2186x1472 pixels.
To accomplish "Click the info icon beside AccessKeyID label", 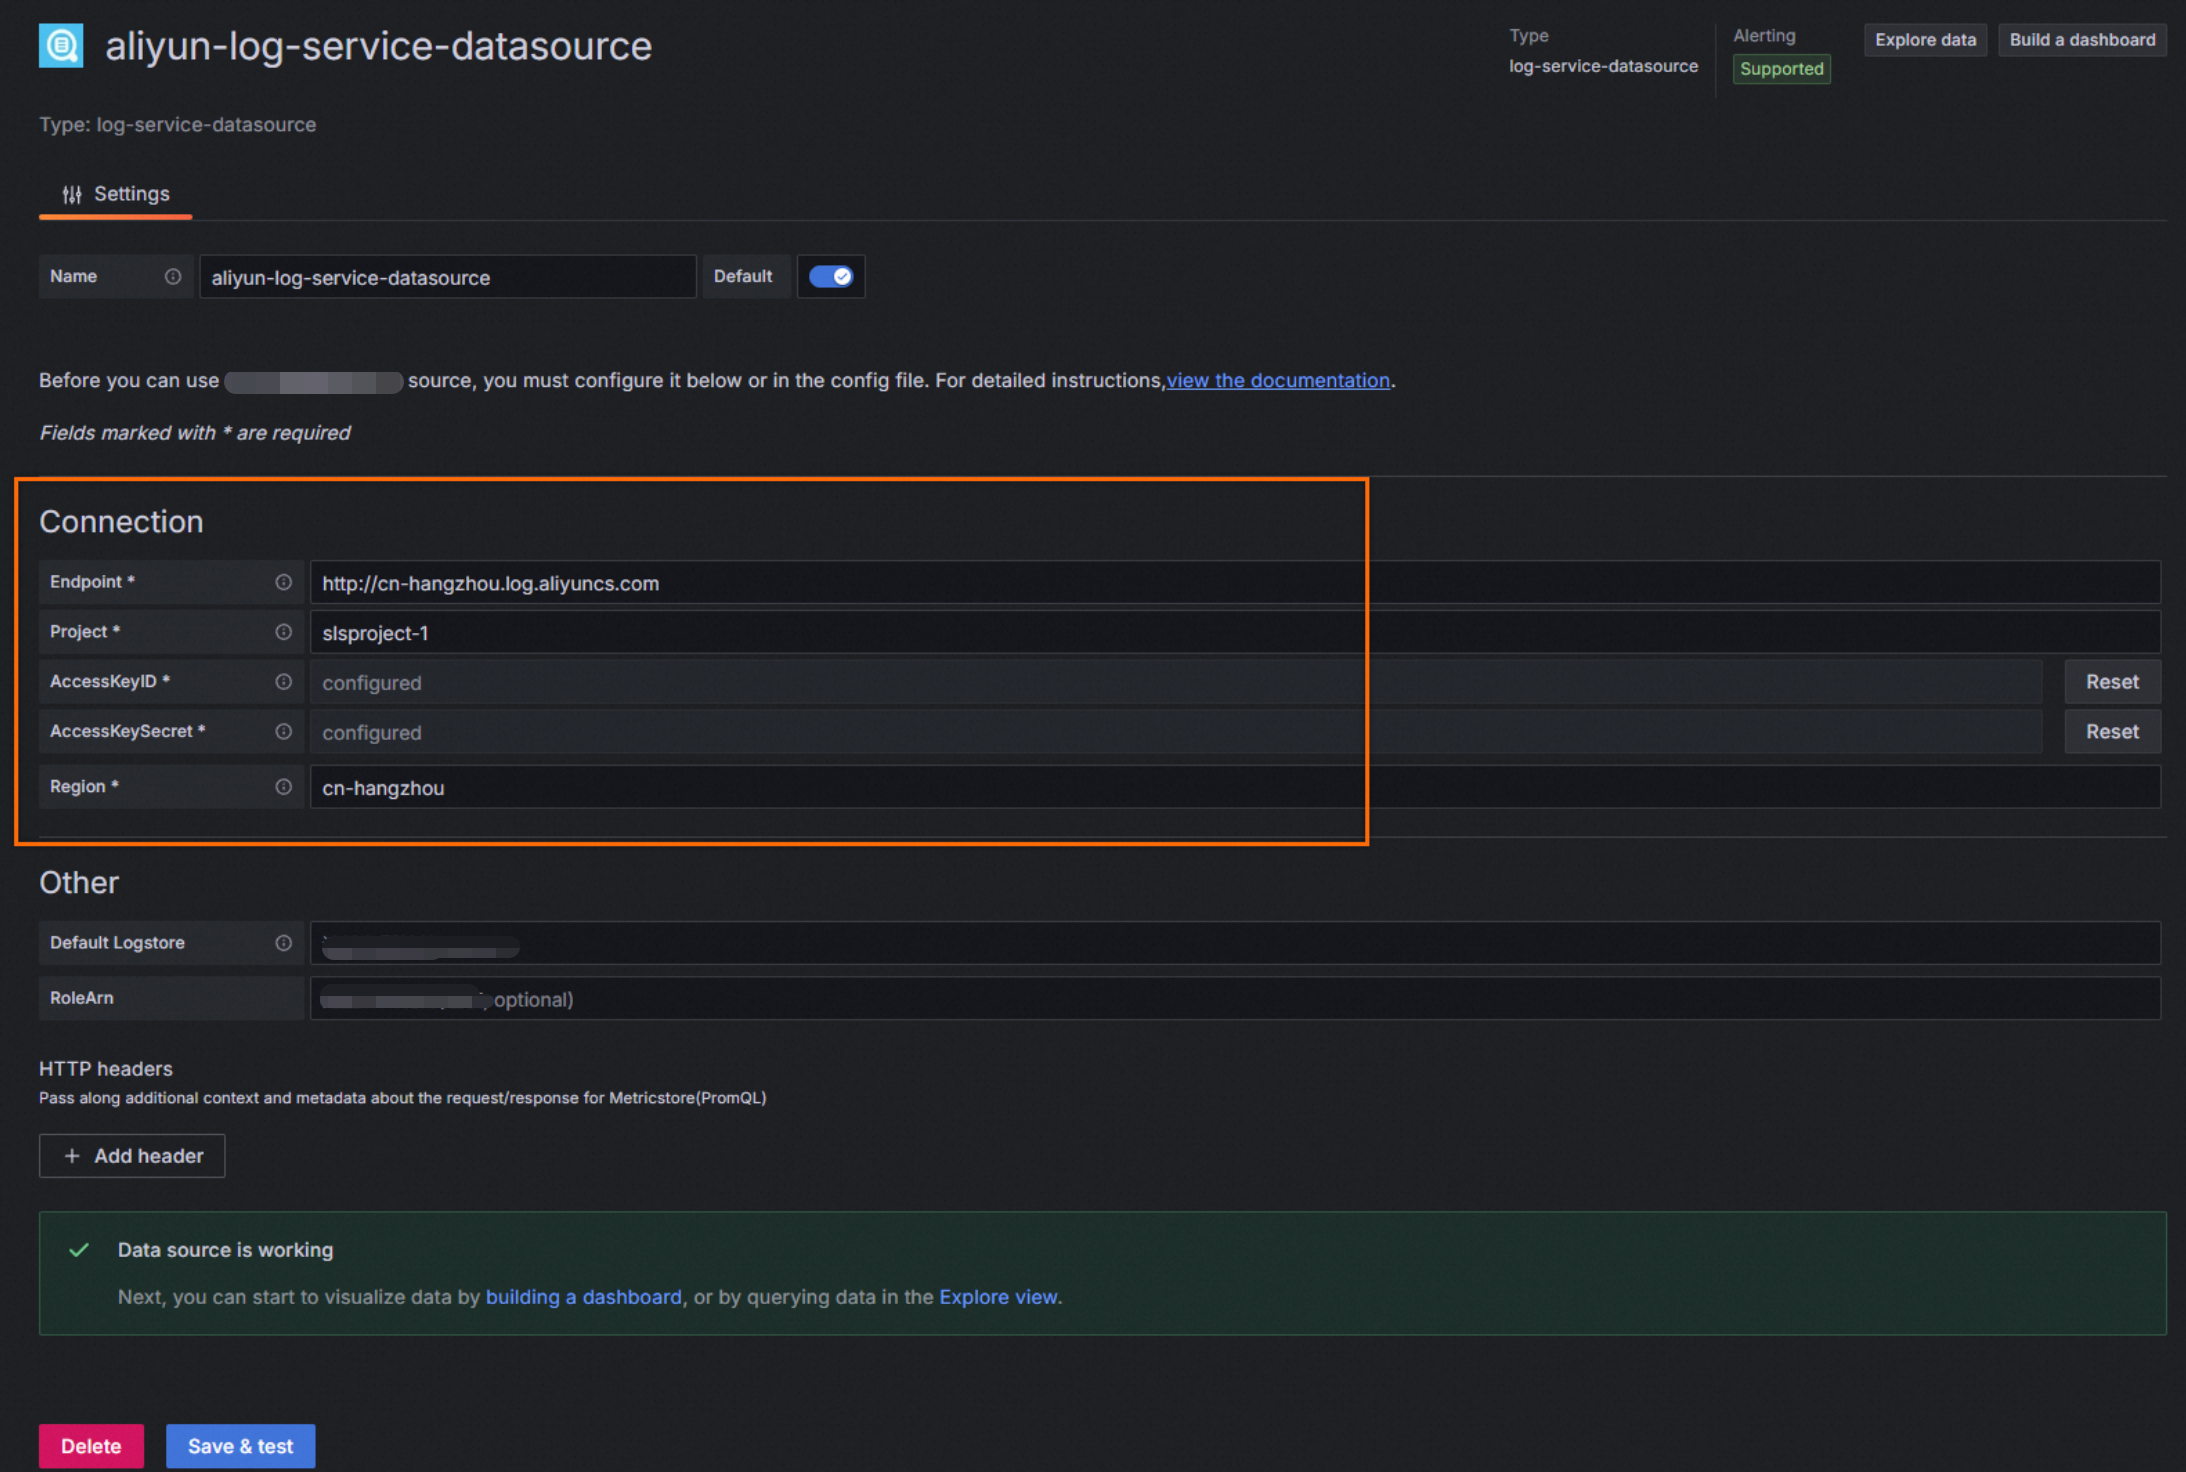I will [x=284, y=682].
